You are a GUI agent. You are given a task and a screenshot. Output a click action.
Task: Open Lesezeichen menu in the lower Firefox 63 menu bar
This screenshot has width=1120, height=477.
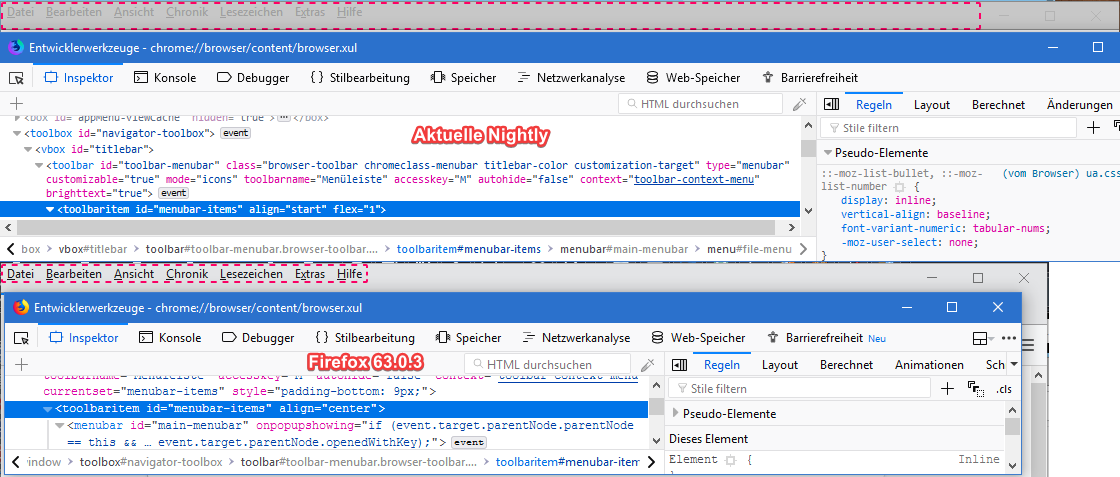[x=251, y=274]
